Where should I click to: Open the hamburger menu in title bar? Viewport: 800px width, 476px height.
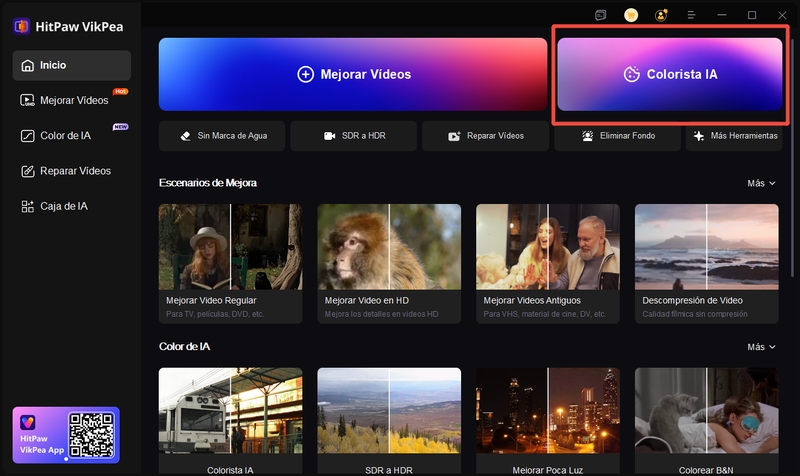691,15
